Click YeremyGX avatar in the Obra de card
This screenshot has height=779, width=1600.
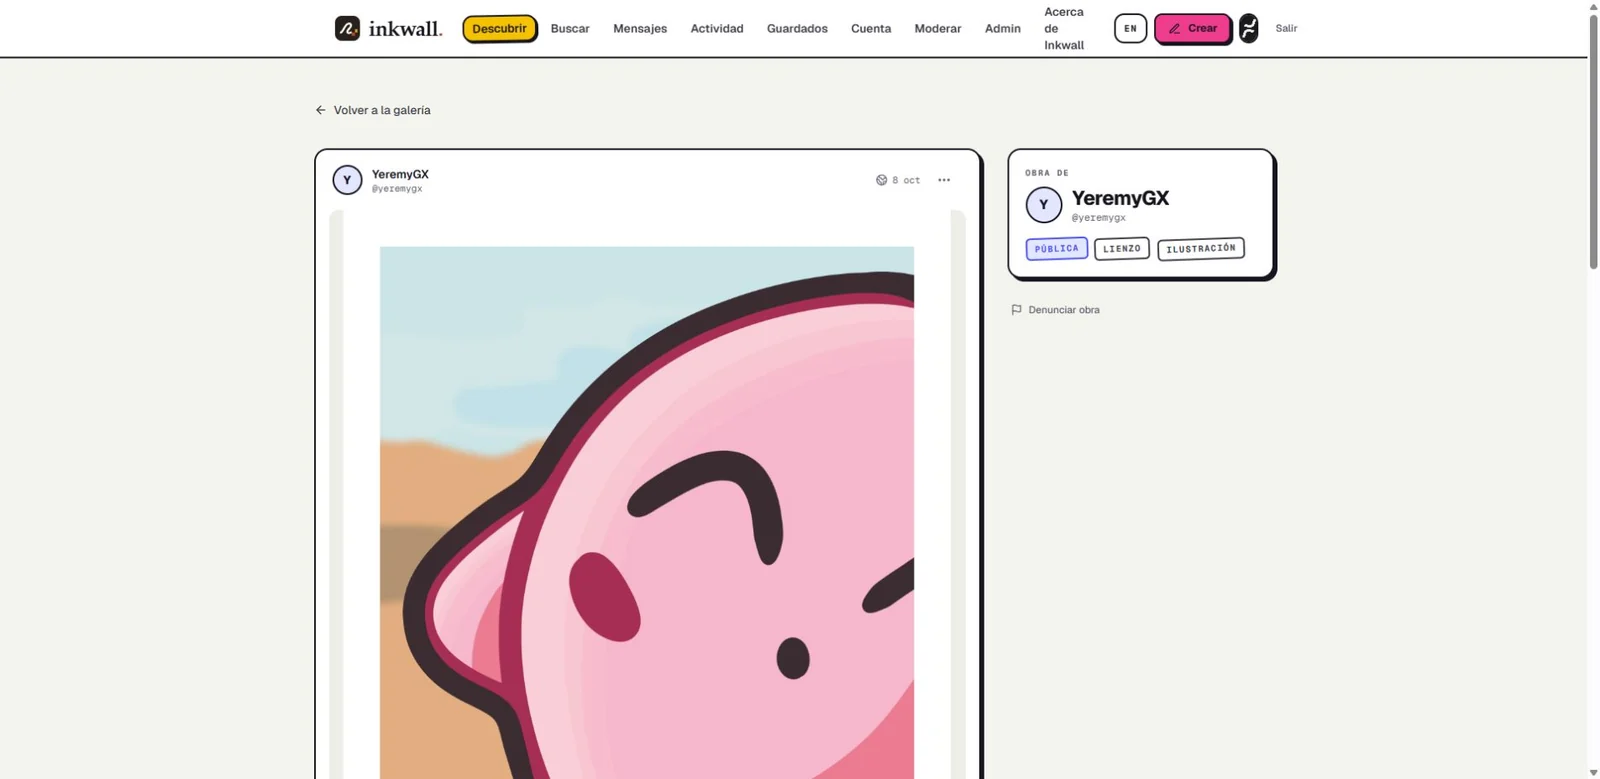[x=1043, y=204]
